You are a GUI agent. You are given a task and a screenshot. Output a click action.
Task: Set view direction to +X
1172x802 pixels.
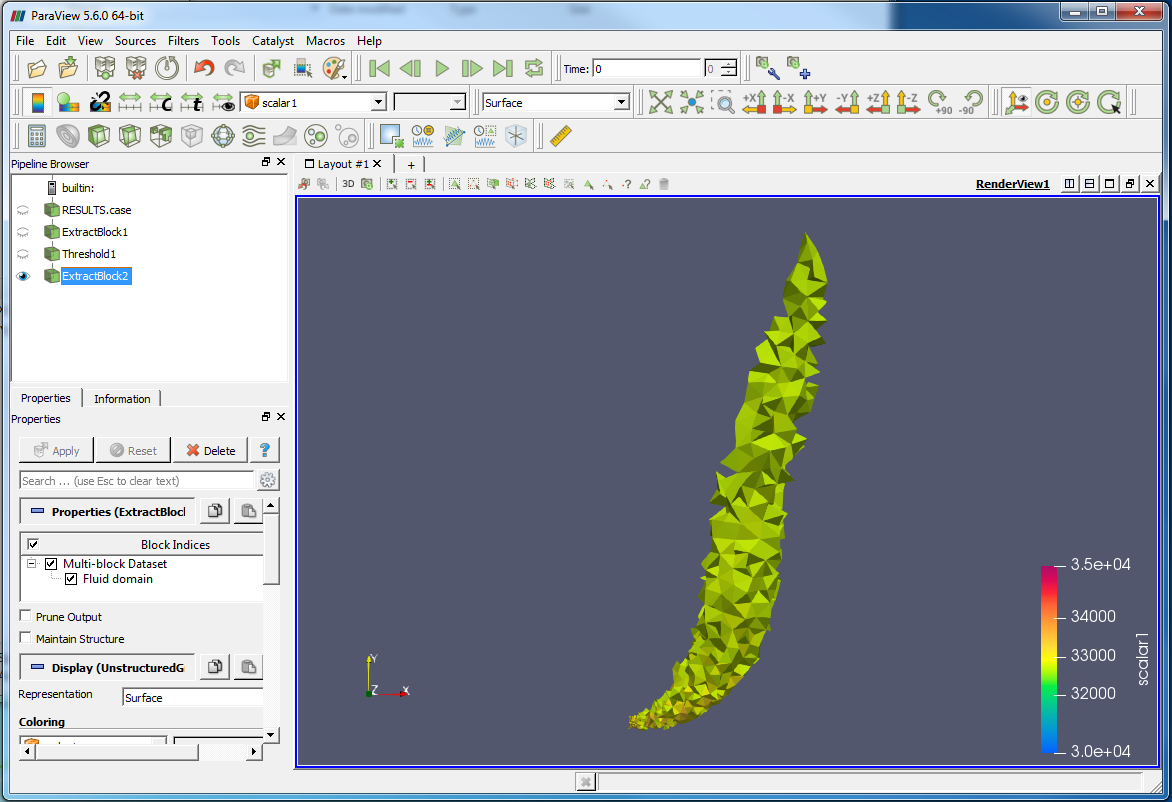pyautogui.click(x=754, y=102)
